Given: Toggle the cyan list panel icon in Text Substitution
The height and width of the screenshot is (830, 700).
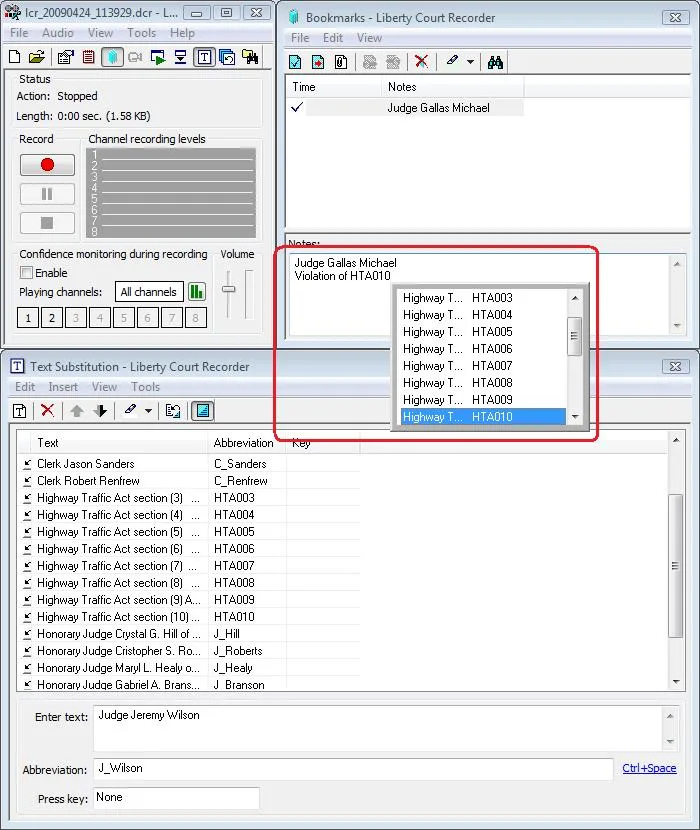Looking at the screenshot, I should 203,411.
